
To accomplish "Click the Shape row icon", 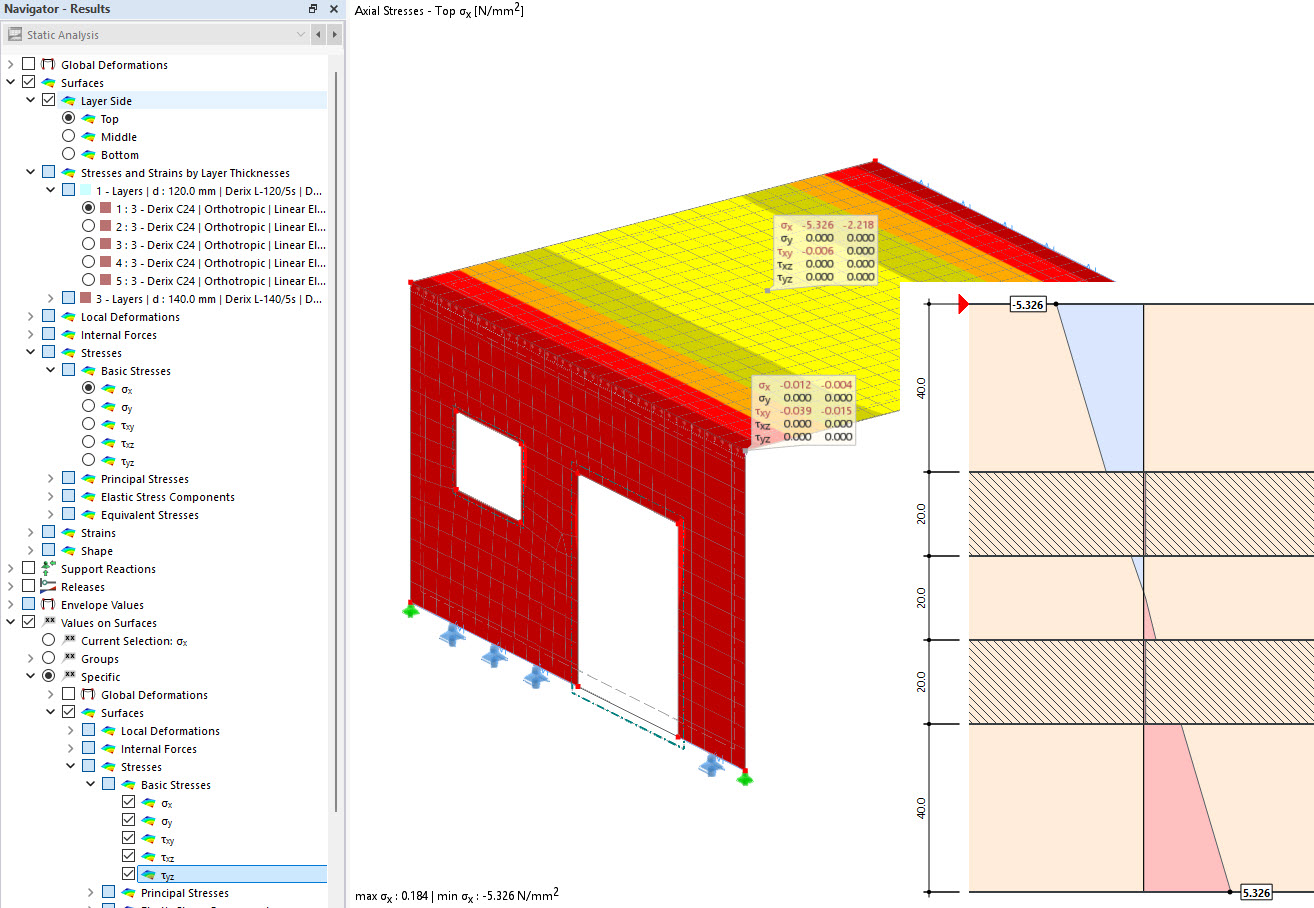I will [68, 551].
